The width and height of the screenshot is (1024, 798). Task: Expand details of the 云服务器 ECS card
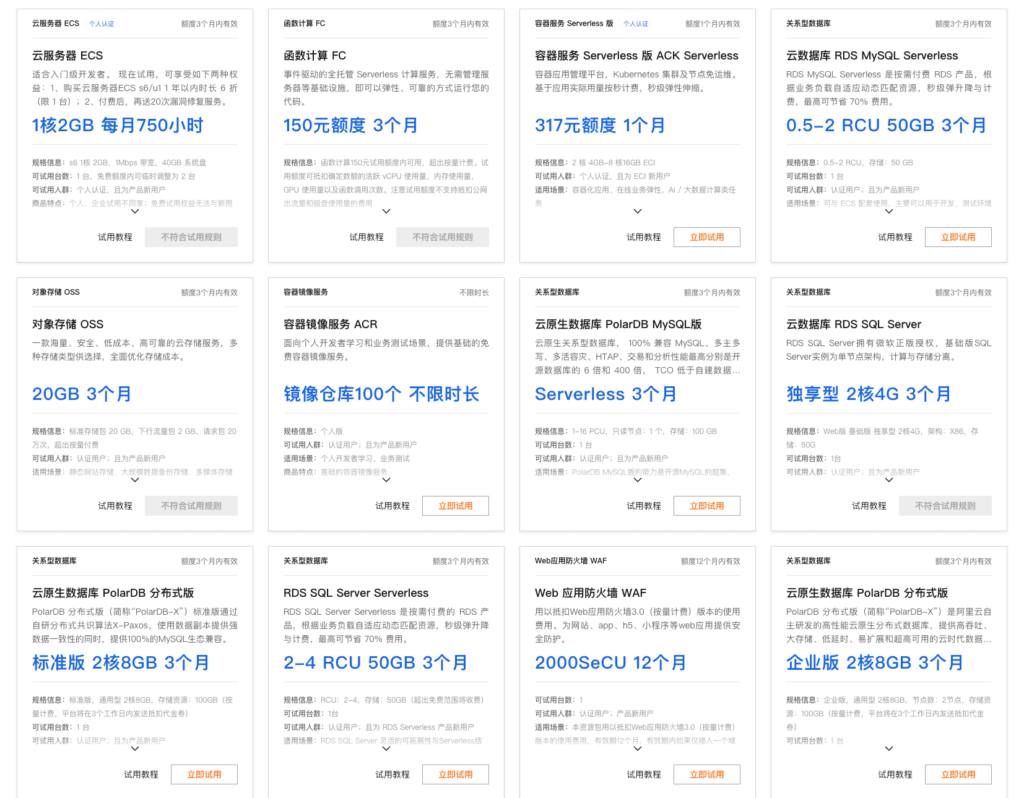coord(135,211)
